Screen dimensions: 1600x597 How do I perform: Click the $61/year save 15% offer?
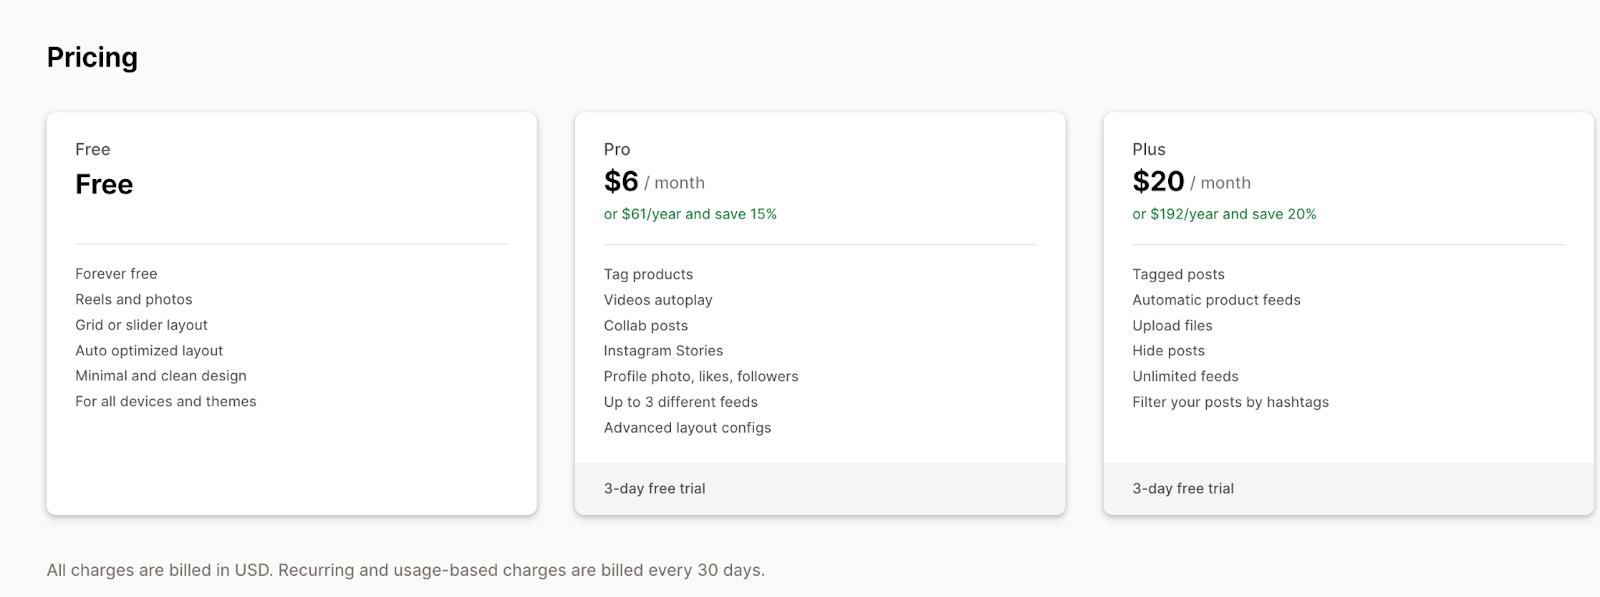(x=690, y=214)
